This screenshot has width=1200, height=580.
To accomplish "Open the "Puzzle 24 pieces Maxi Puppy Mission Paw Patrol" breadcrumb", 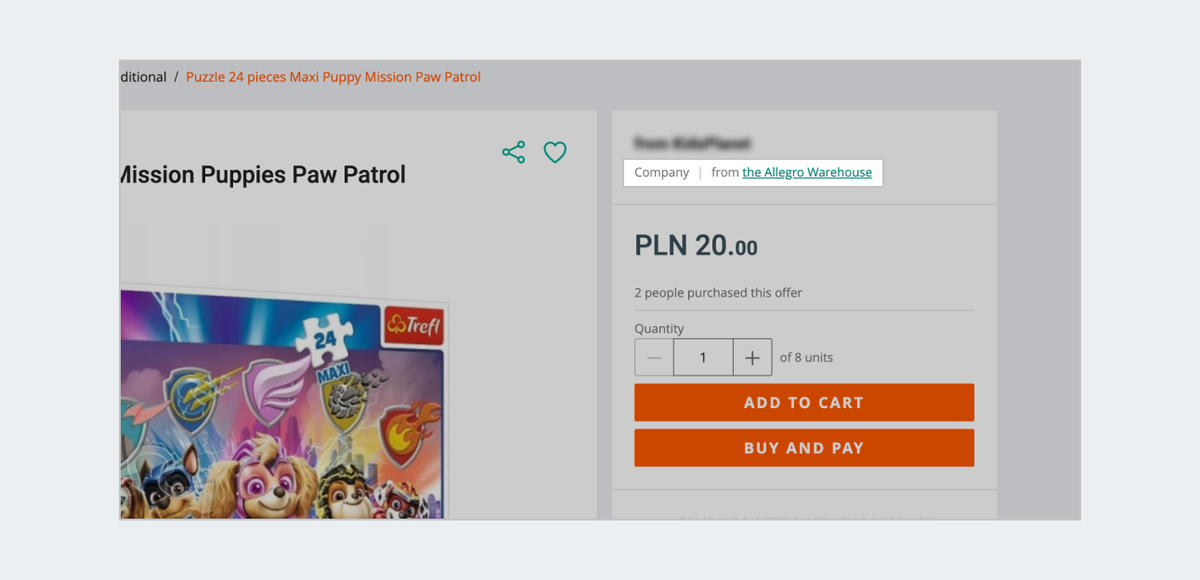I will pos(333,76).
